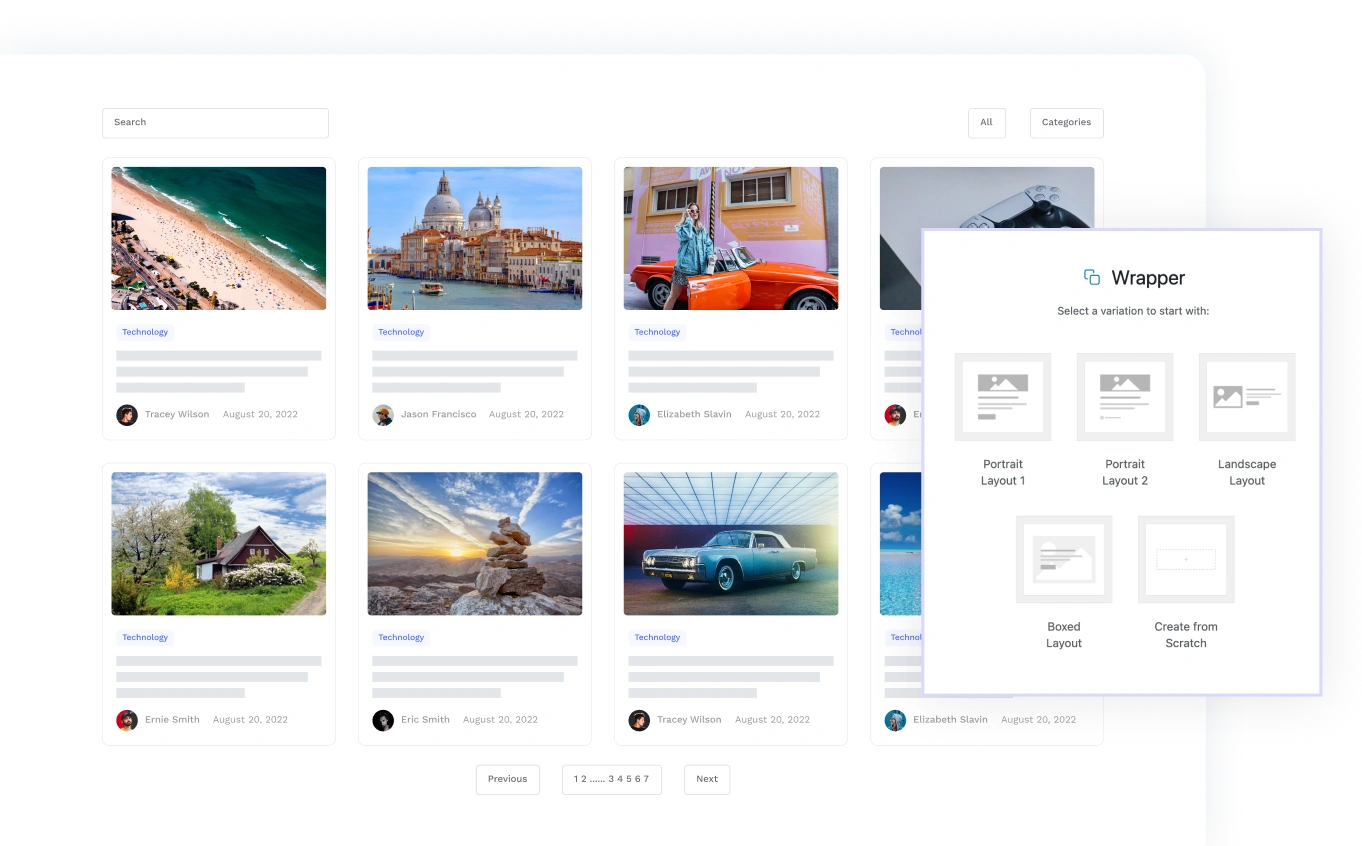The width and height of the screenshot is (1362, 846).
Task: Click Jason Francisco's profile picture
Action: click(383, 414)
